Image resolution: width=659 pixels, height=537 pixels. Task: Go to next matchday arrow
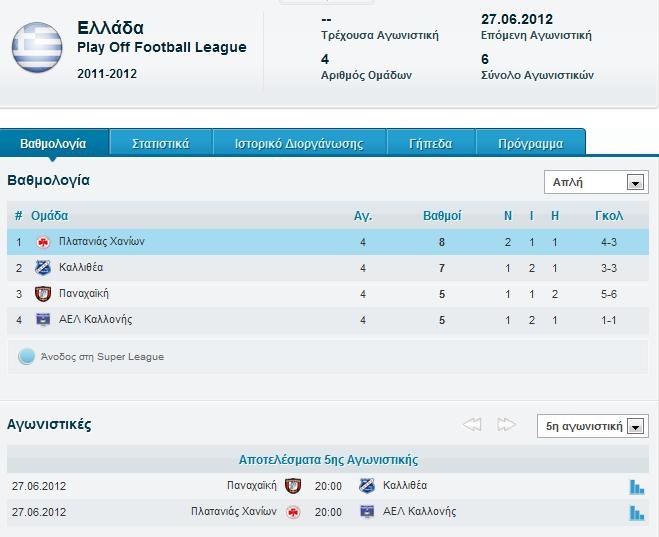[506, 424]
